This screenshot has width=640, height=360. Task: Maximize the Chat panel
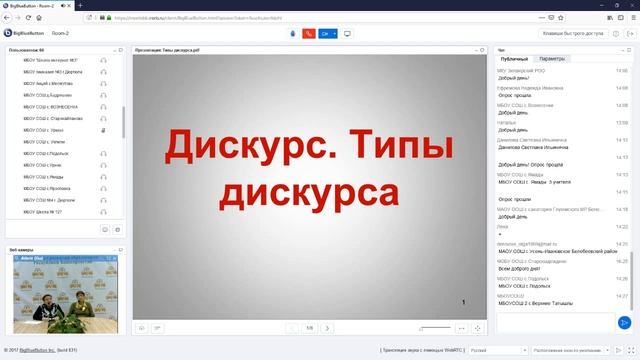tap(629, 50)
